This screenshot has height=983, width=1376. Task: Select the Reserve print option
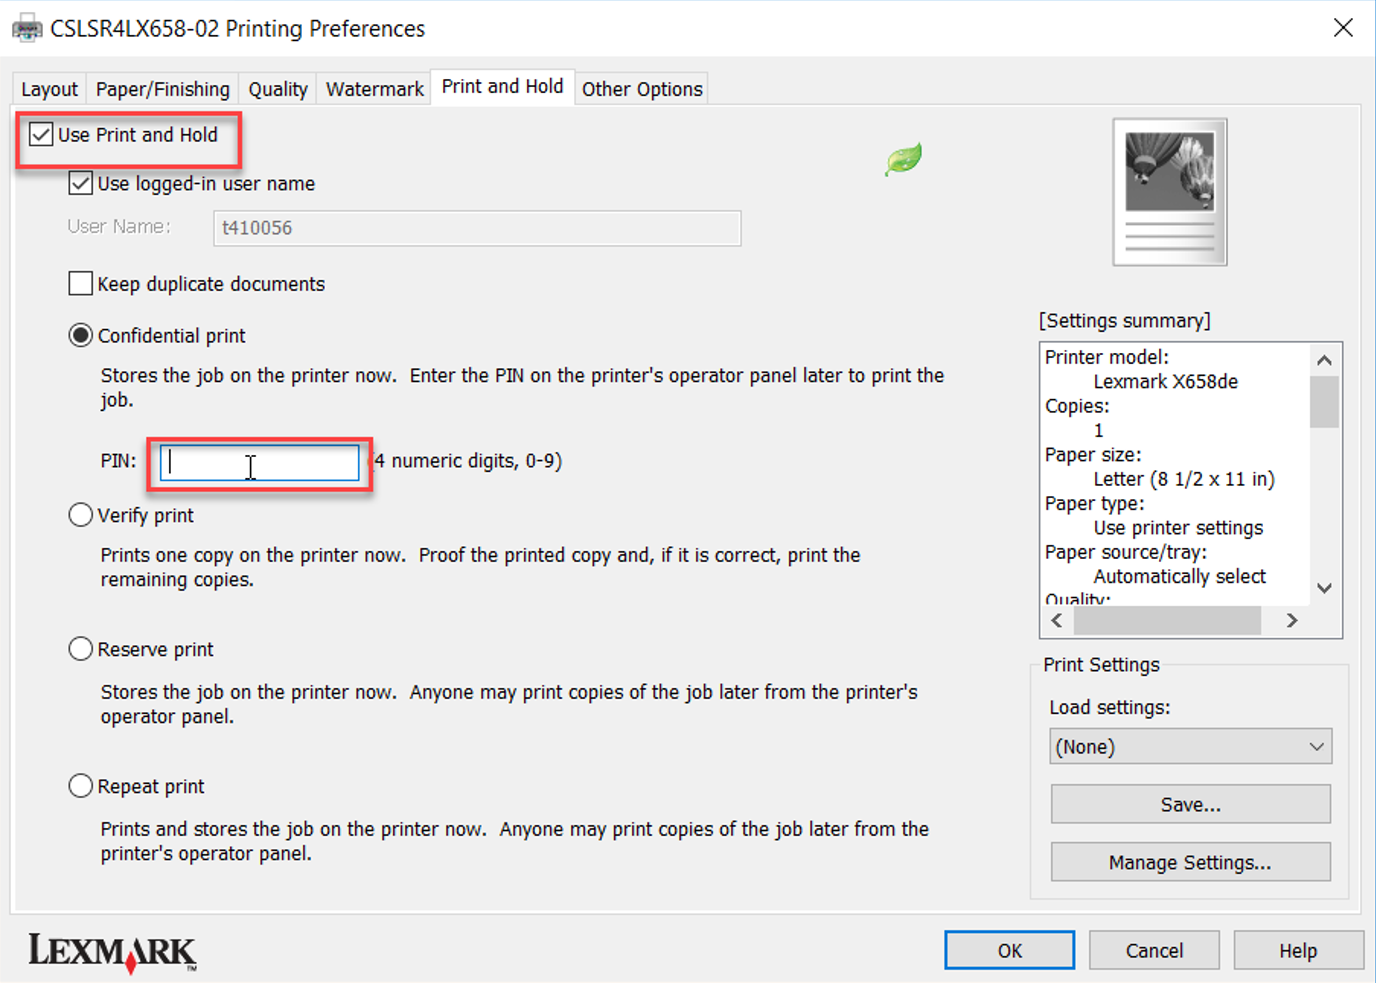click(81, 649)
